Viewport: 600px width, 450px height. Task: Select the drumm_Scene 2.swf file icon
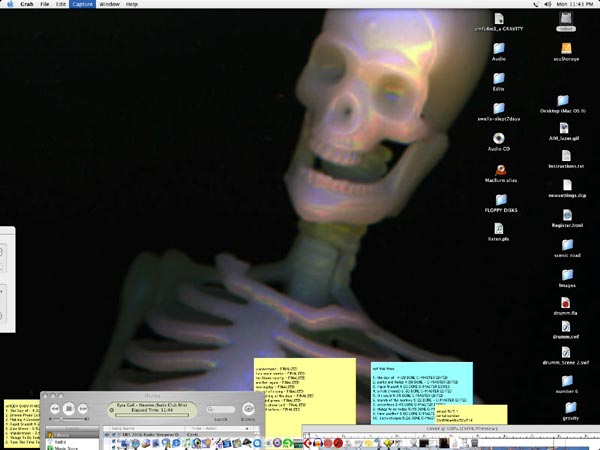[x=566, y=352]
